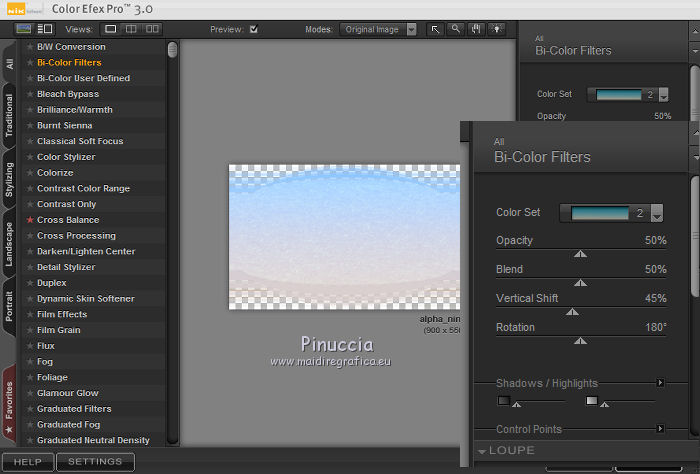Click the filter list thumbnail-view icon
This screenshot has height=474, width=700.
point(23,29)
